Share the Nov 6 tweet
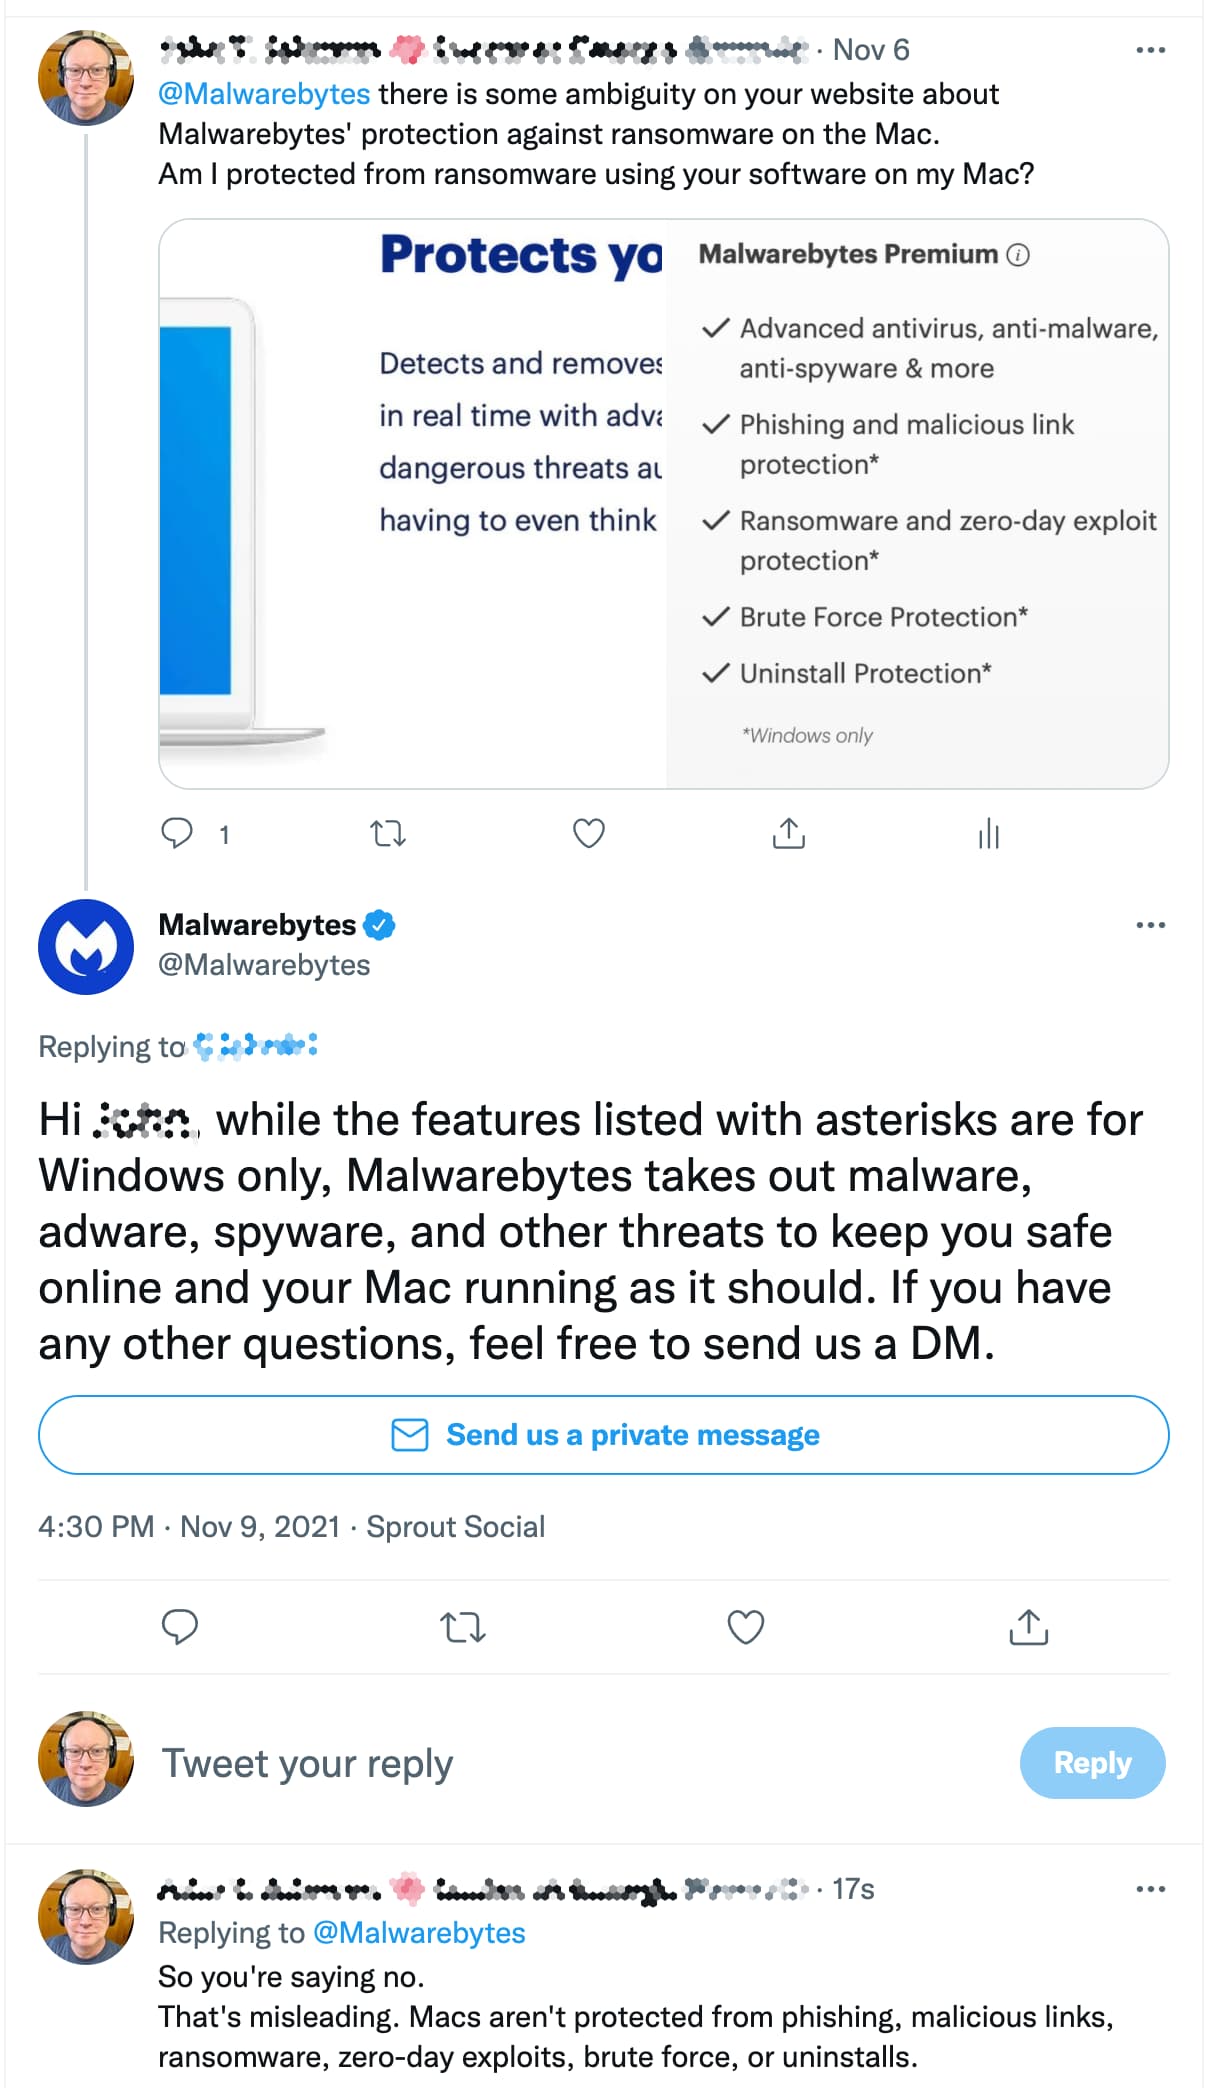 tap(788, 833)
